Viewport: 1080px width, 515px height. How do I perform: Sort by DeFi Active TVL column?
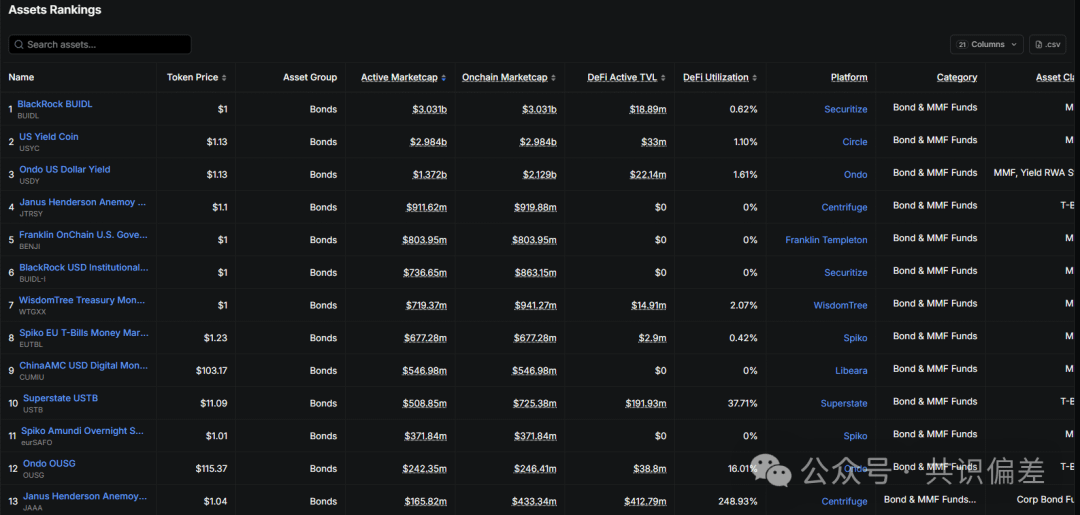(x=627, y=78)
